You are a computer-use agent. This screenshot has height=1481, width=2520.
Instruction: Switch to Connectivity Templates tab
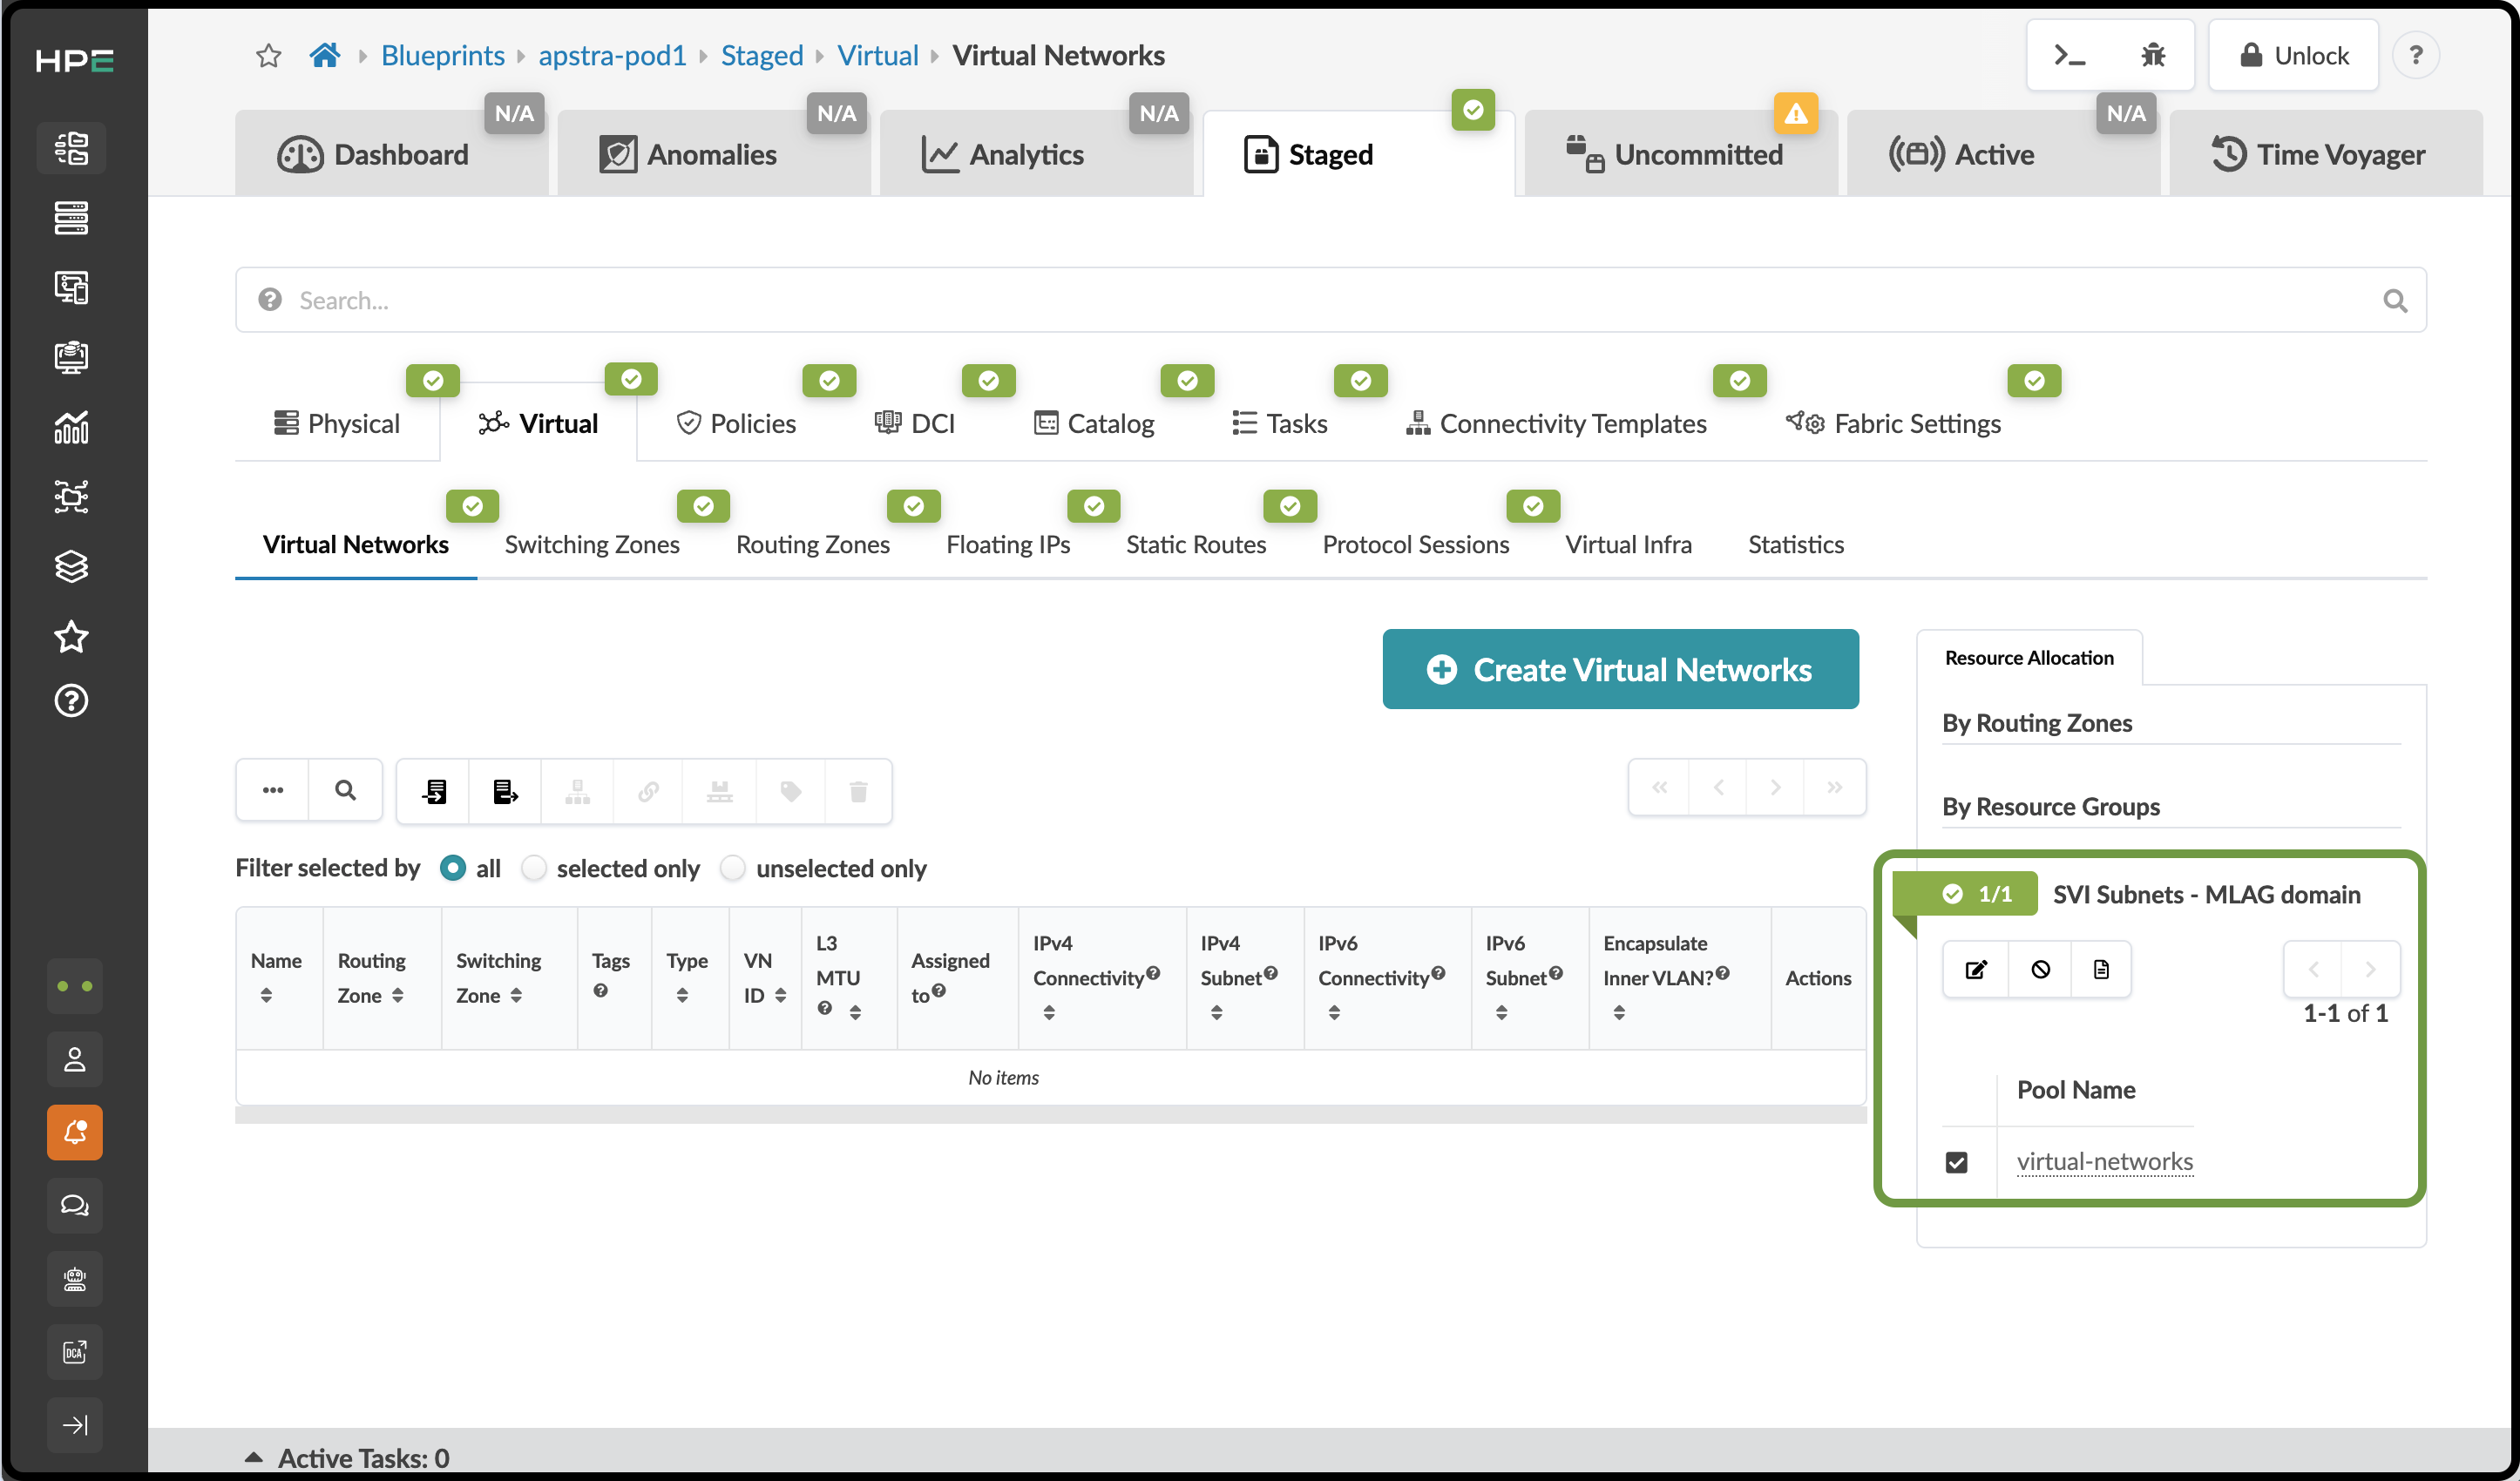coord(1556,423)
